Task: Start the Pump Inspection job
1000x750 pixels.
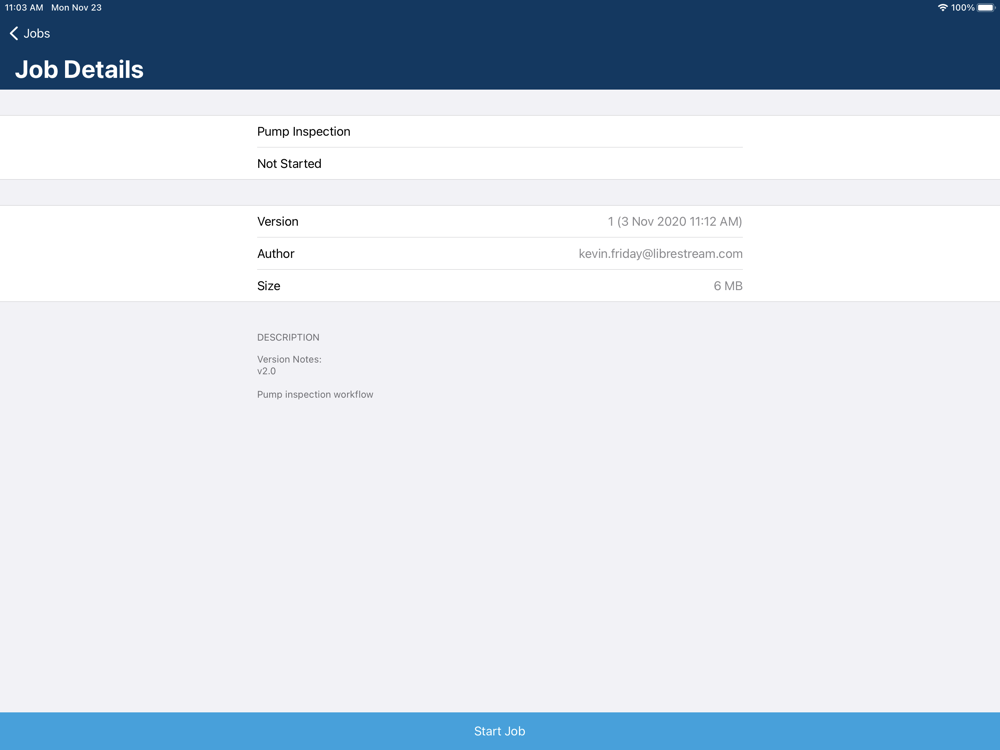Action: click(x=500, y=731)
